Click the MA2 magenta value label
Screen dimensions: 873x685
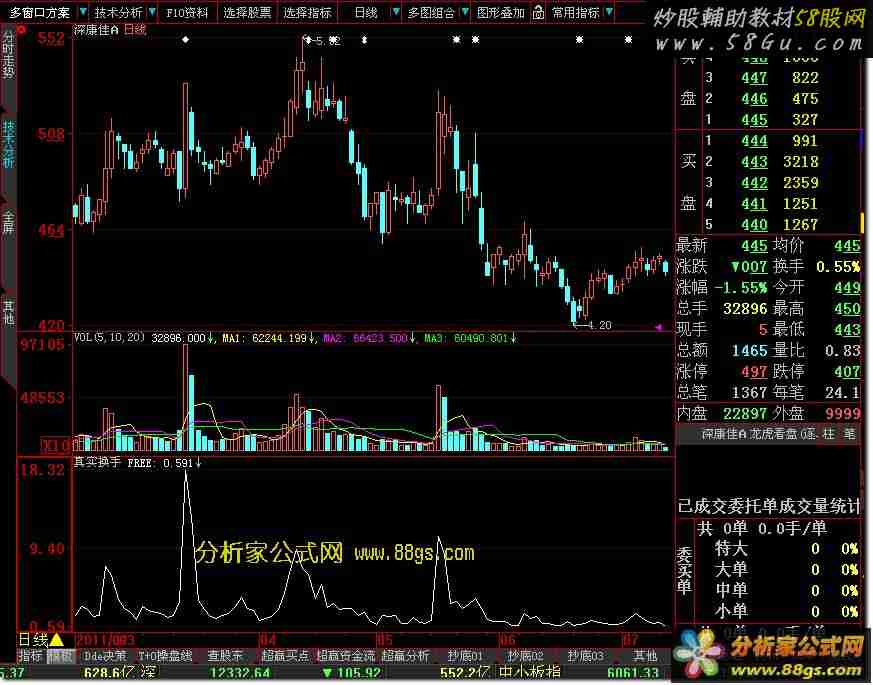(365, 338)
